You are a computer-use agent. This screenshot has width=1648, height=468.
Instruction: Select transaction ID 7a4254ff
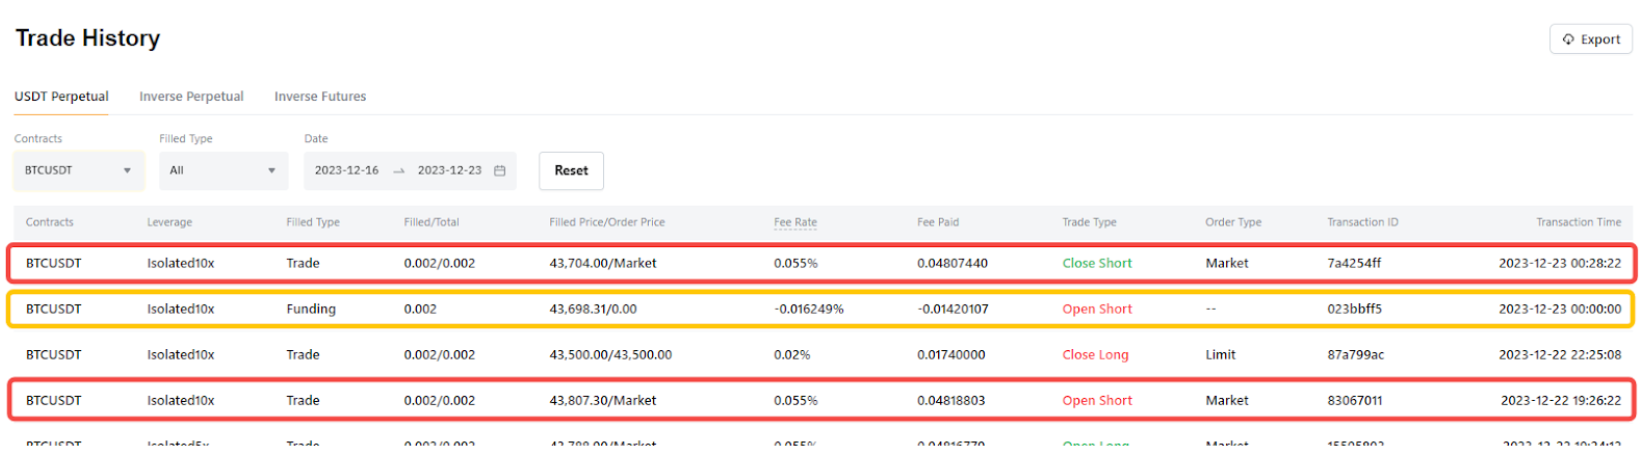coord(1354,264)
